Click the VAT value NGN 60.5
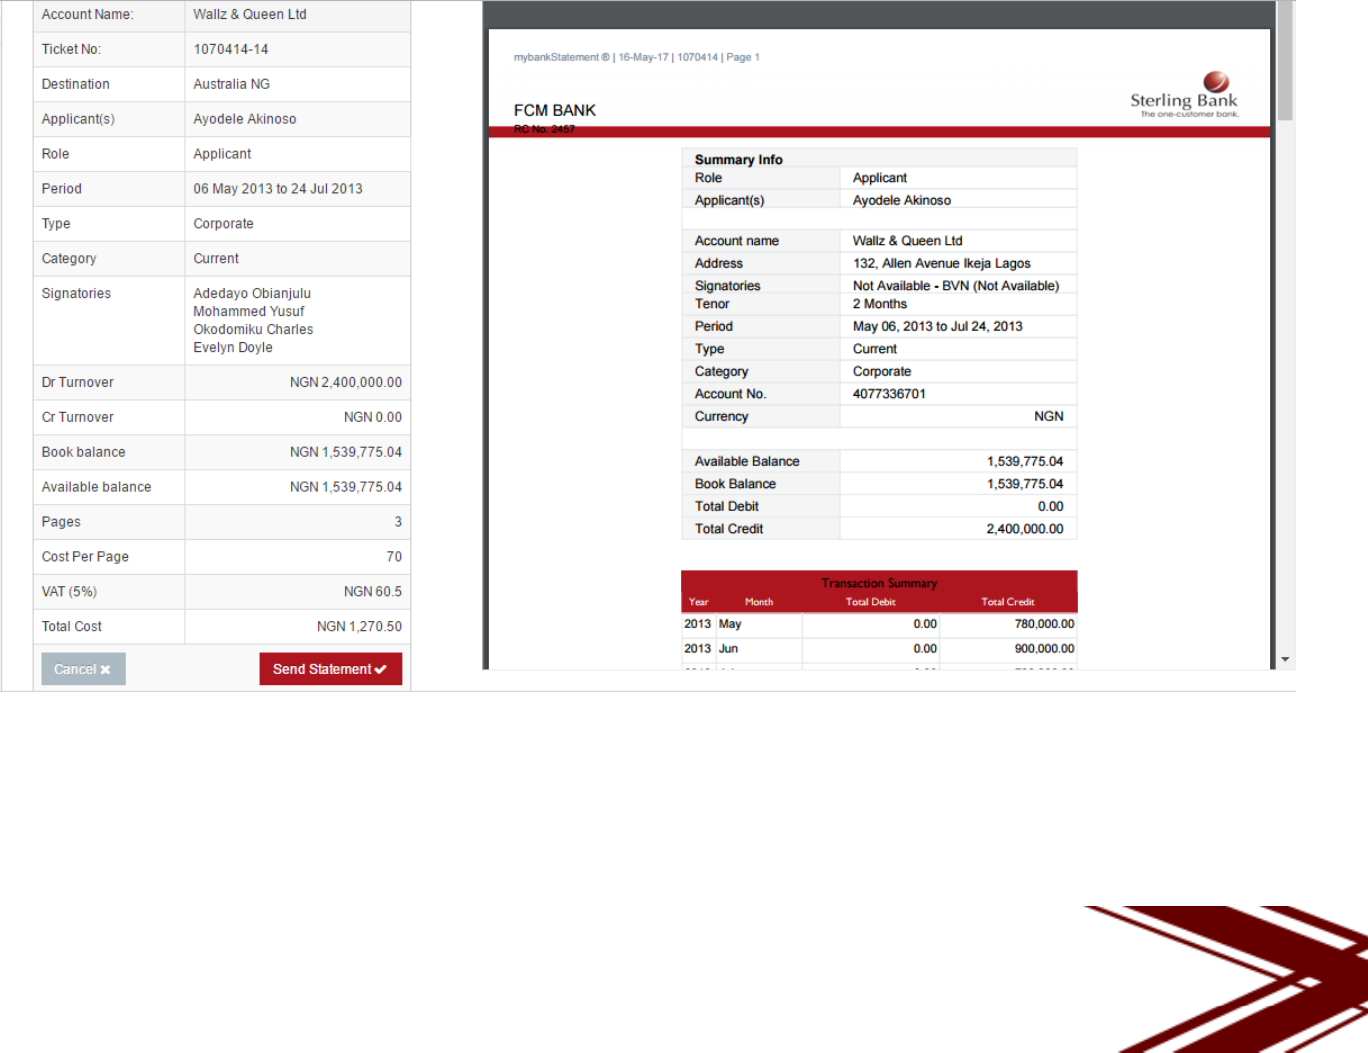1368x1053 pixels. click(373, 592)
